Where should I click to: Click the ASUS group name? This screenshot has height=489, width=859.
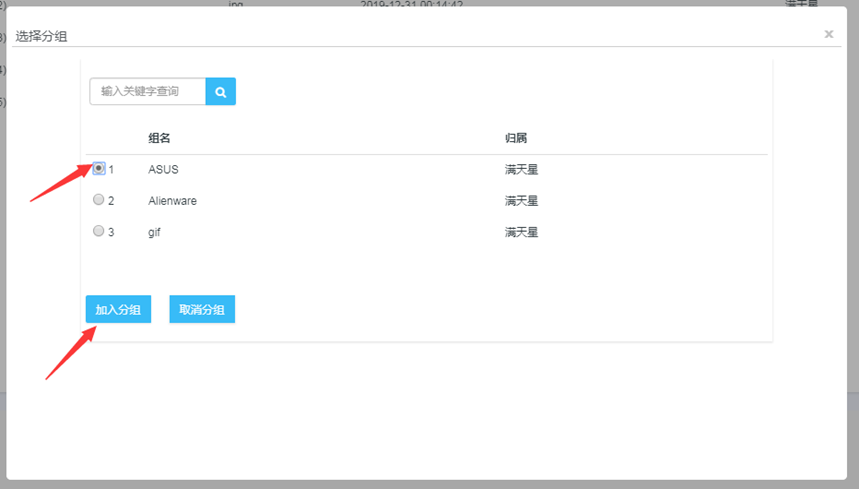[163, 170]
